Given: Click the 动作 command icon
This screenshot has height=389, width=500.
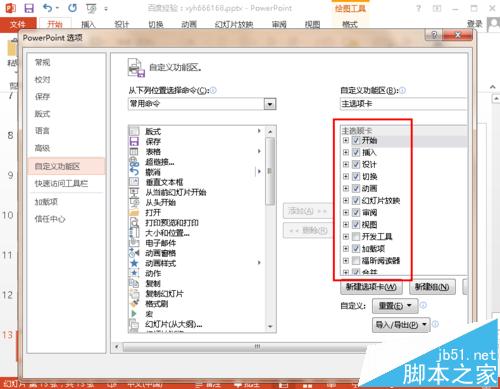Looking at the screenshot, I should [x=134, y=273].
